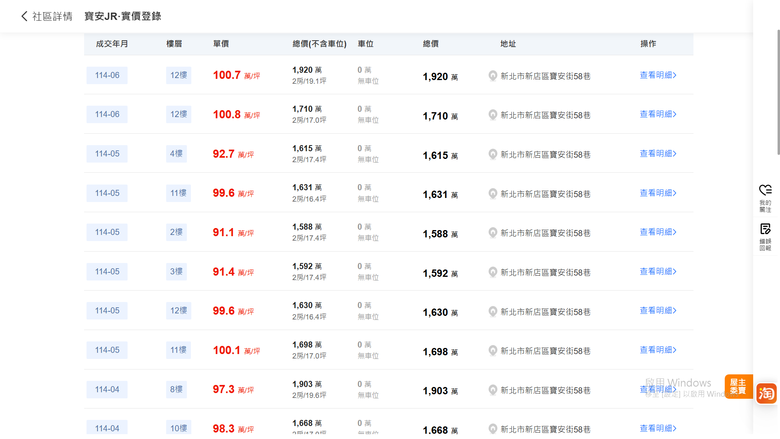The image size is (780, 439).
Task: Open 查看明細 for the 1,631 萬 row
Action: coord(658,193)
